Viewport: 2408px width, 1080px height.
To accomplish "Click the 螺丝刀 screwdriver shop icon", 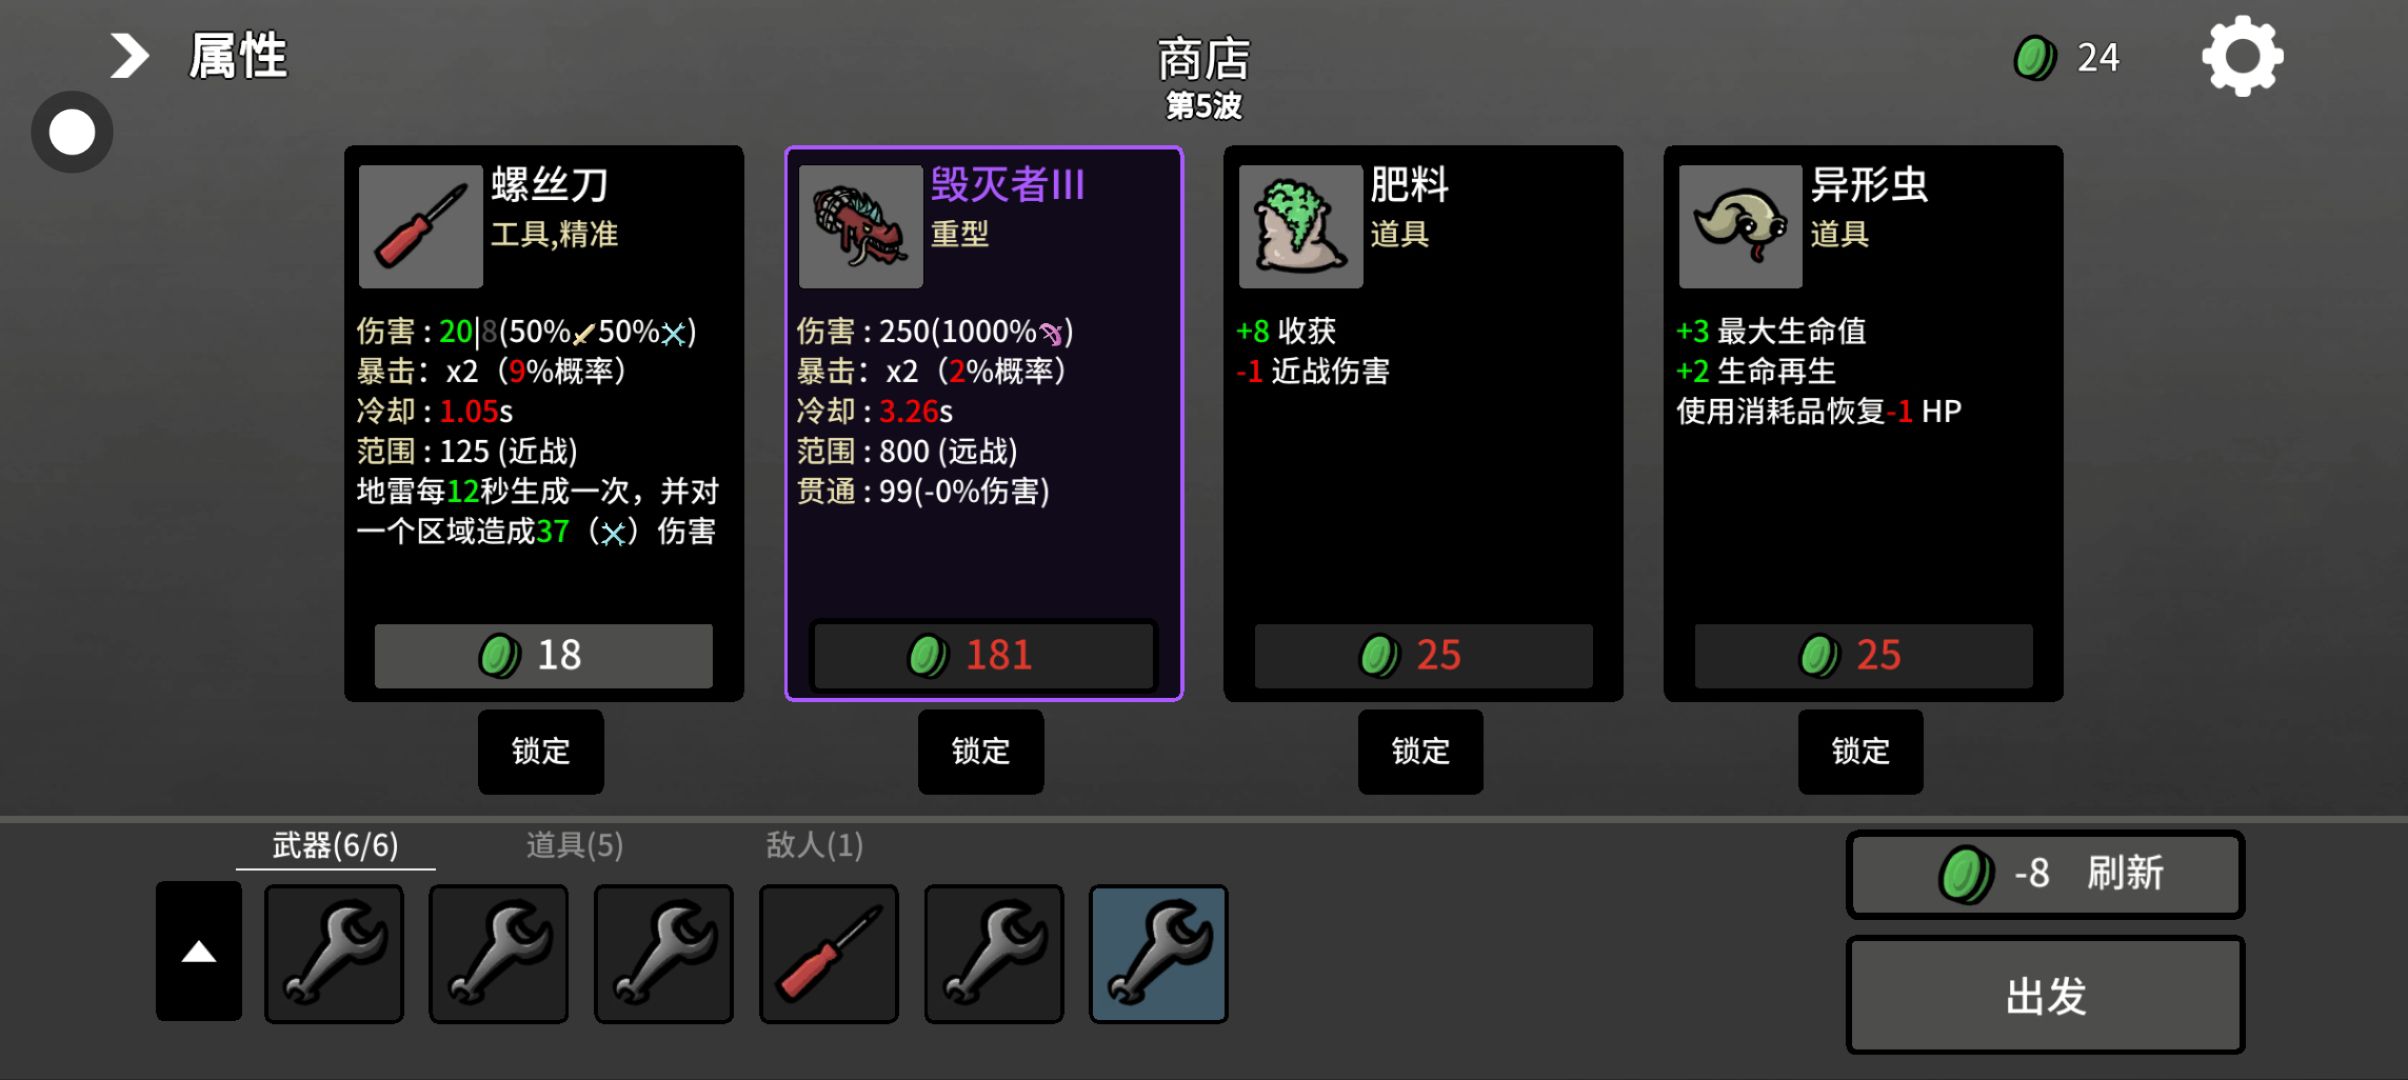I will point(420,226).
